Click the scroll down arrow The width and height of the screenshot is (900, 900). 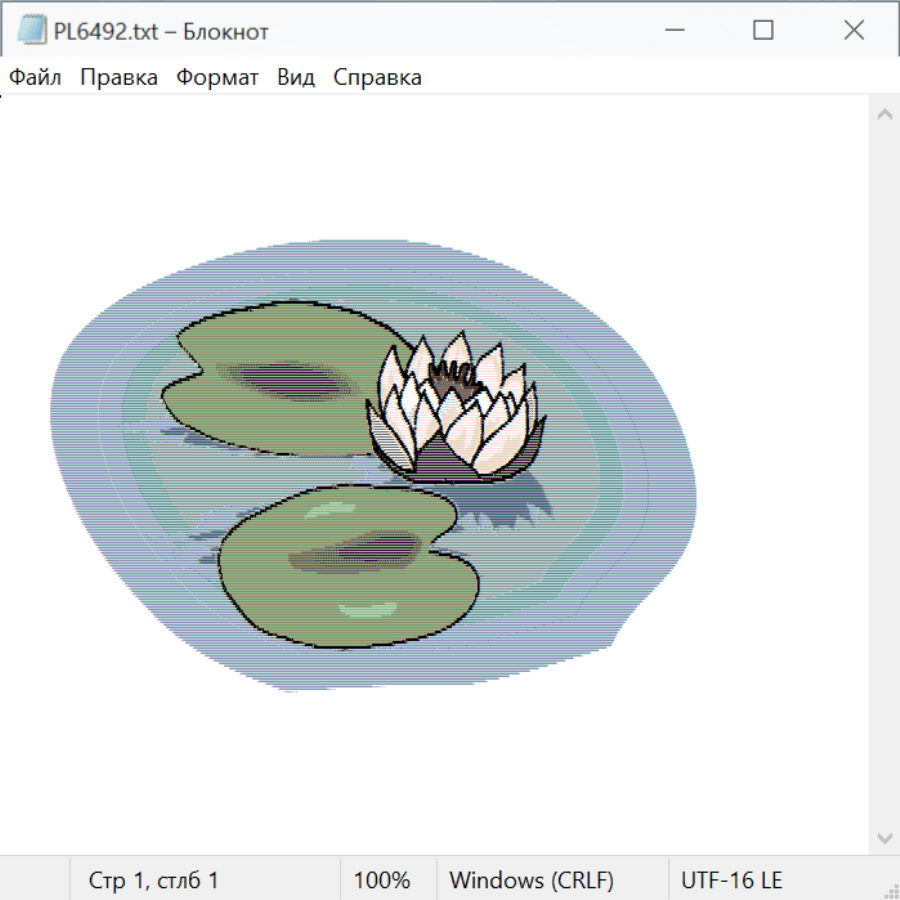coord(884,837)
